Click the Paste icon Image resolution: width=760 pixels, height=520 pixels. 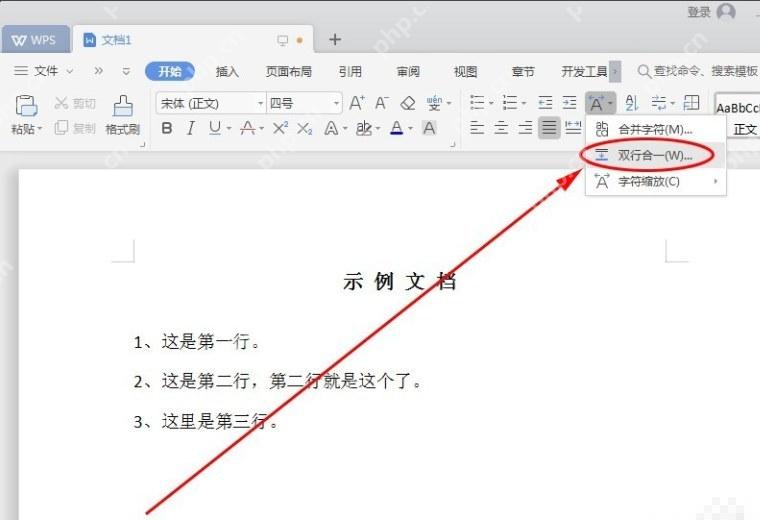pos(26,105)
